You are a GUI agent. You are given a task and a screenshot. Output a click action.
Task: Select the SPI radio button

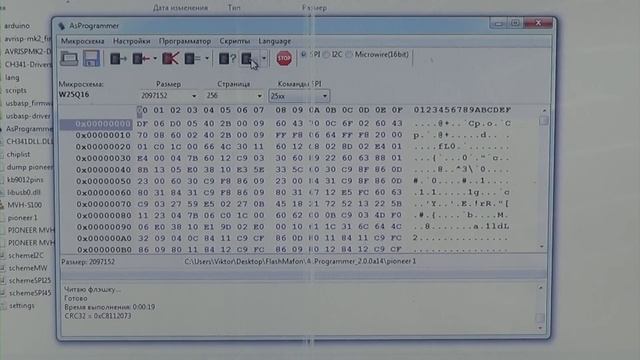tap(304, 54)
